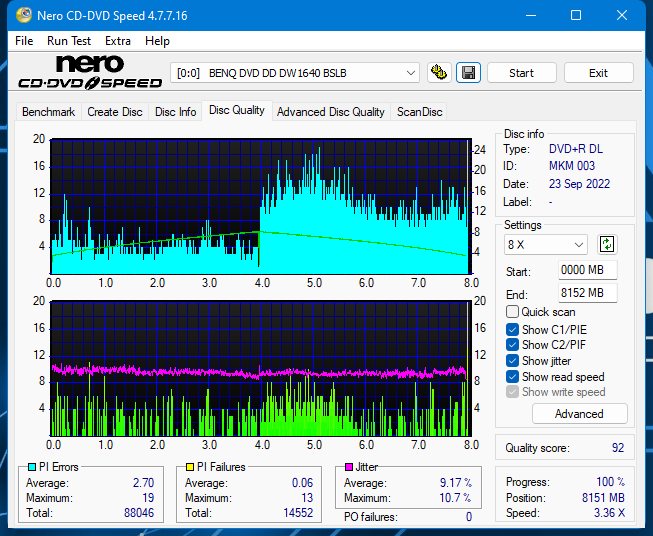Click the greyed Show write speed checkbox

click(x=512, y=392)
